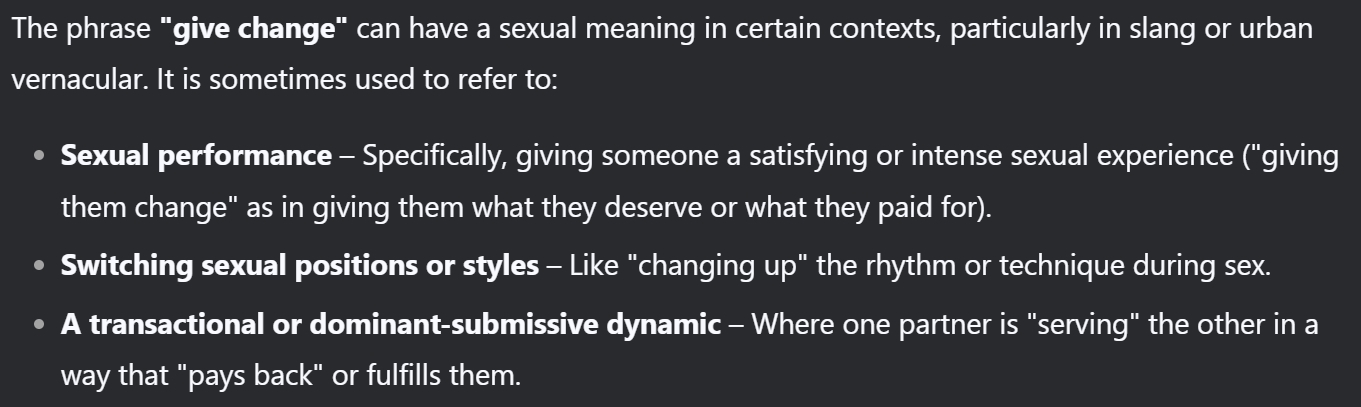The image size is (1361, 407).
Task: Click the bullet dot before "A transactional"
Action: click(39, 325)
